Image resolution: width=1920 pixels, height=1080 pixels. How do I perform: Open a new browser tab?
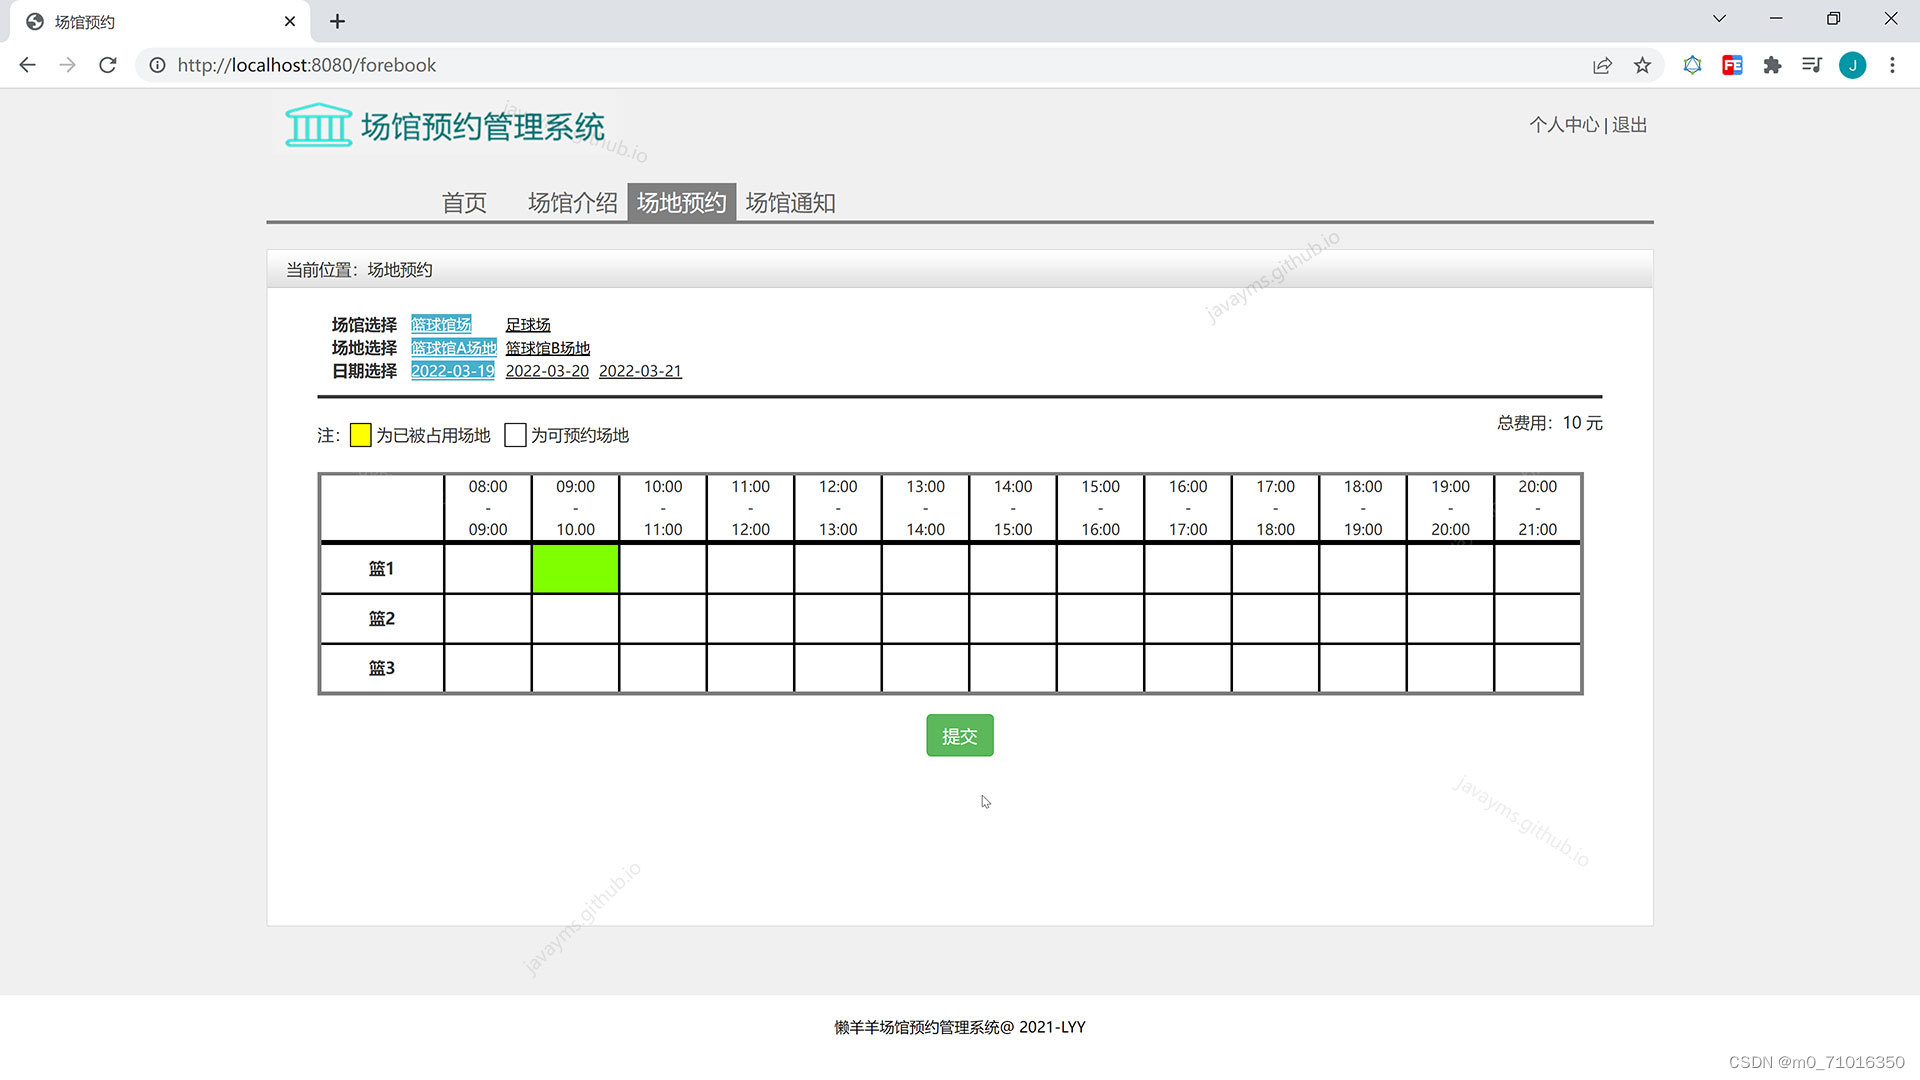tap(337, 21)
